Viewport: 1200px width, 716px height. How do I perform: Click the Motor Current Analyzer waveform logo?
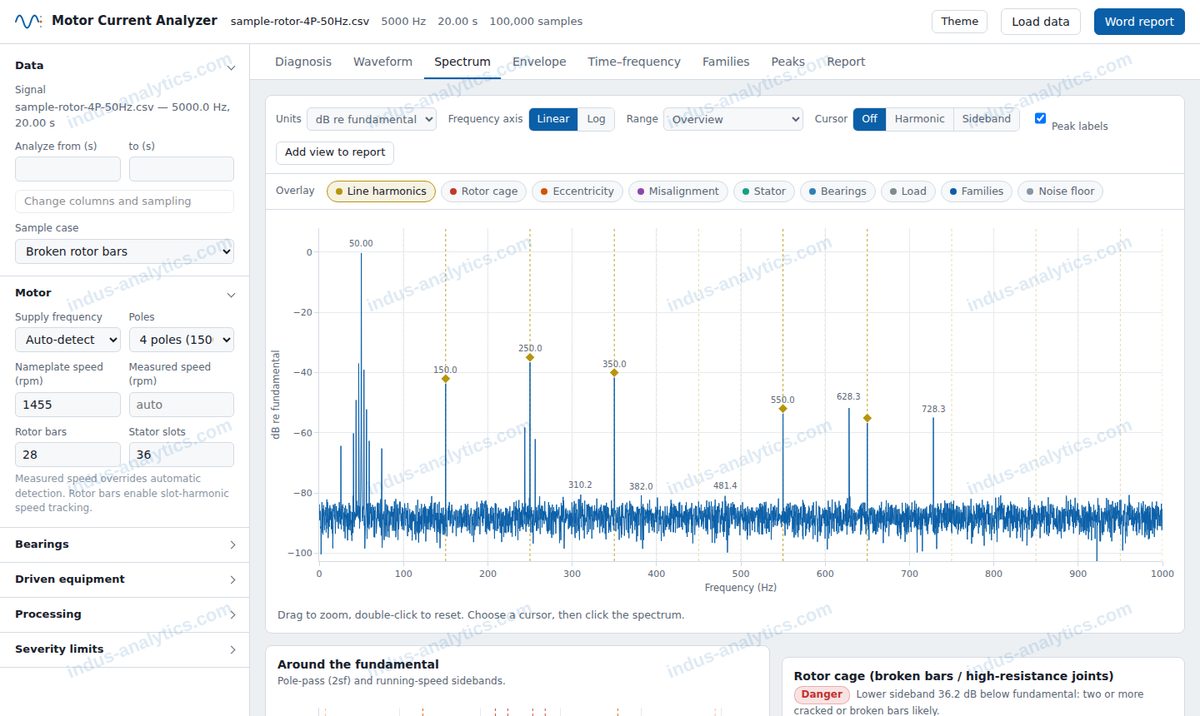point(28,21)
